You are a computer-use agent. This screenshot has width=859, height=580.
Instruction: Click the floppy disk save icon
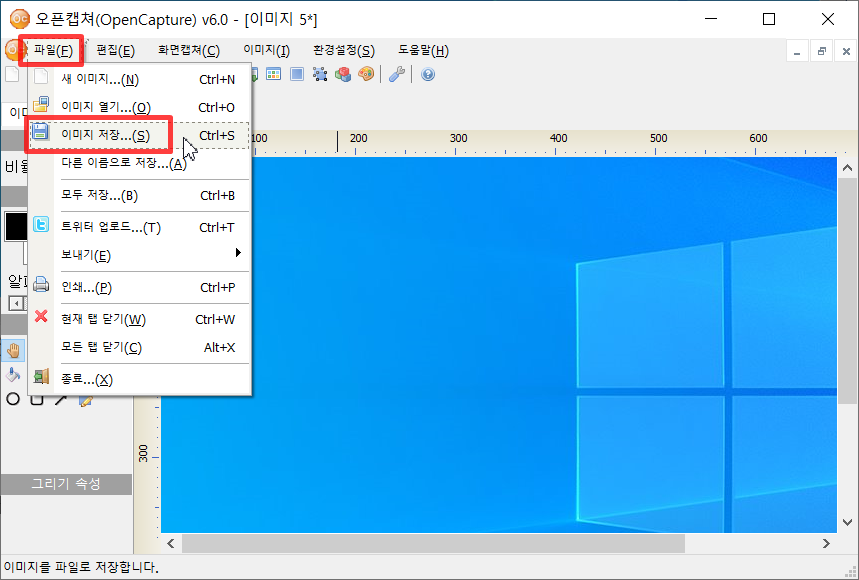coord(41,131)
